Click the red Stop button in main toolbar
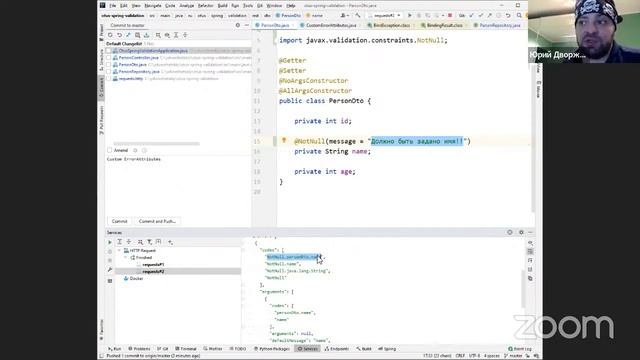The image size is (640, 360). tap(450, 16)
